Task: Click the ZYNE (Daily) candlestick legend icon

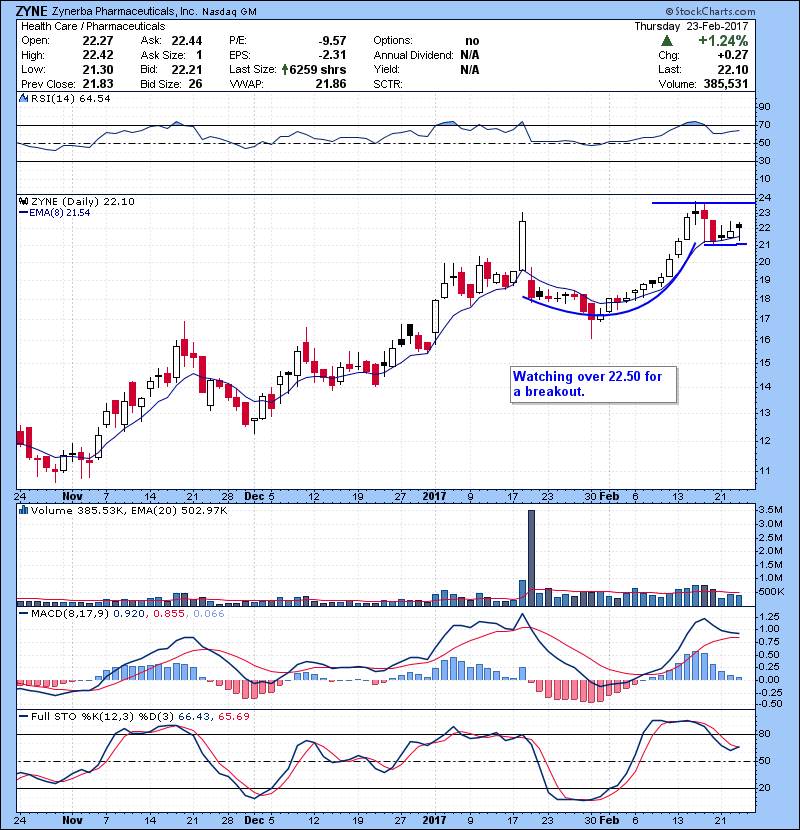Action: 23,201
